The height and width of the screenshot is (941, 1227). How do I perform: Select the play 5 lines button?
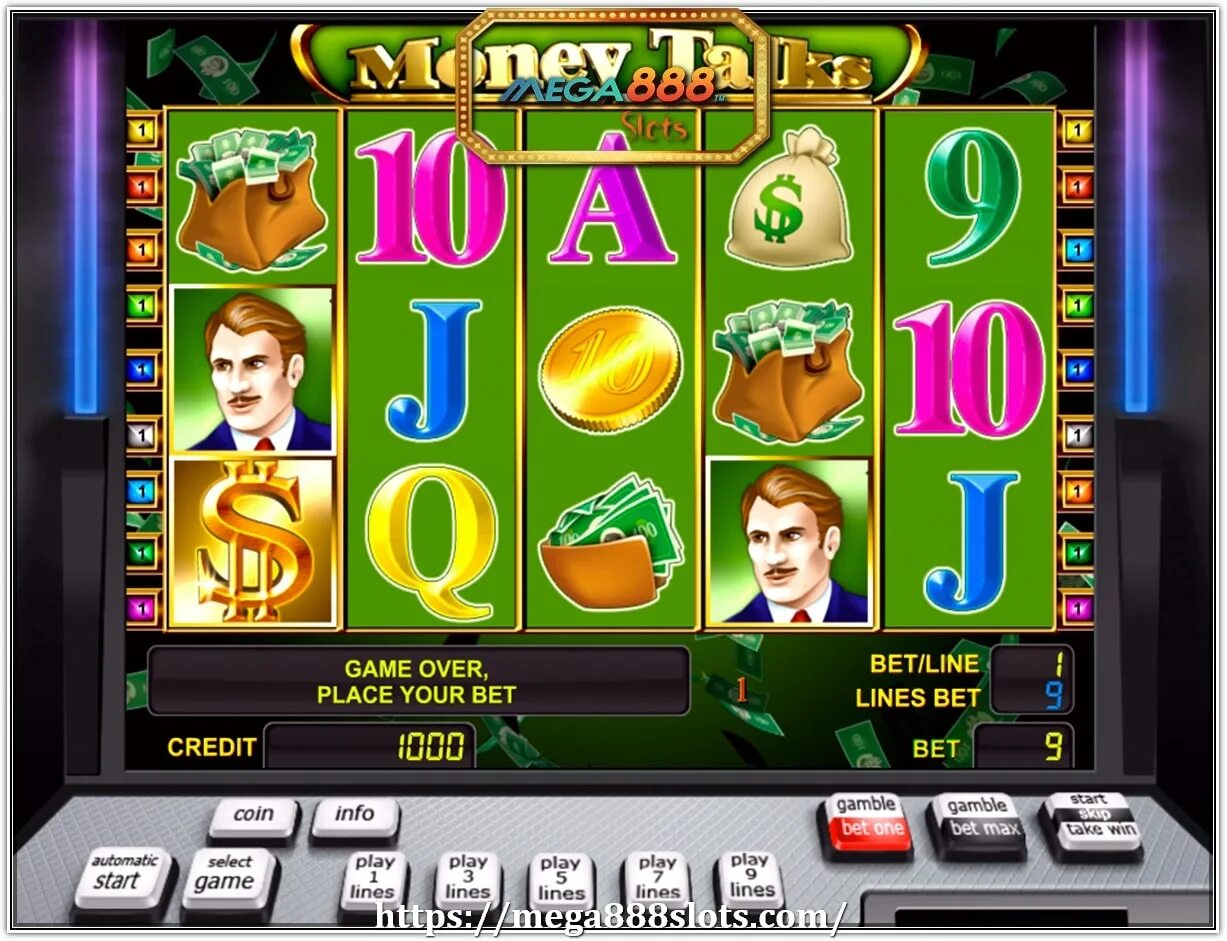(561, 880)
